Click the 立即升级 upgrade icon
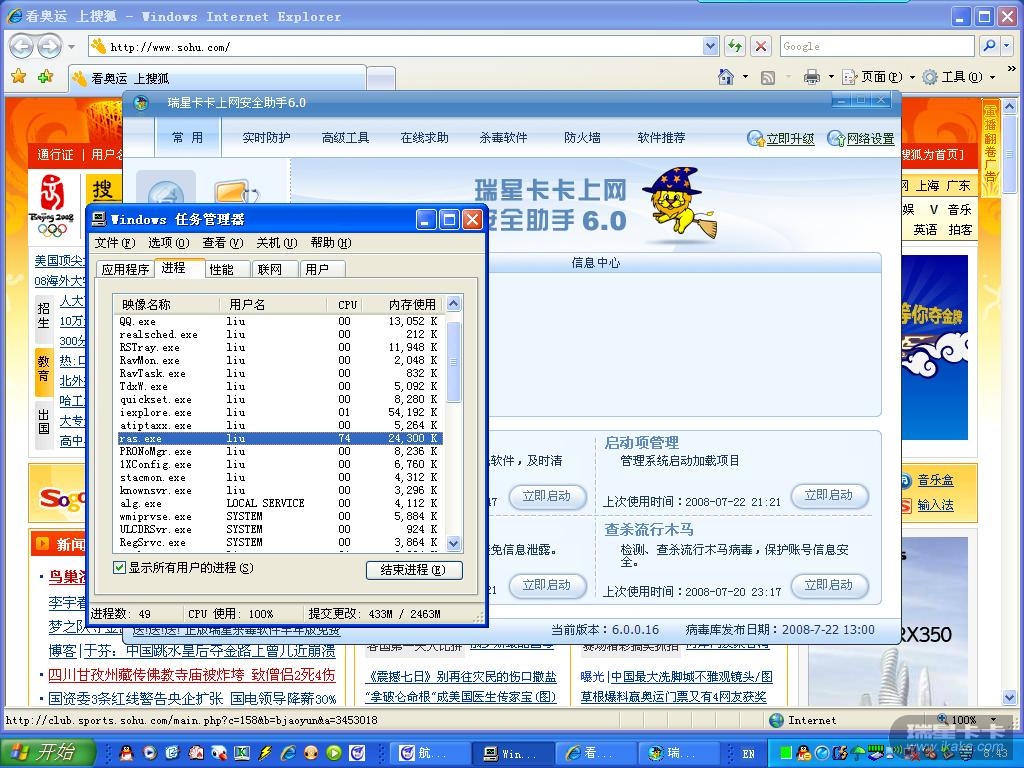Image resolution: width=1024 pixels, height=768 pixels. click(756, 138)
